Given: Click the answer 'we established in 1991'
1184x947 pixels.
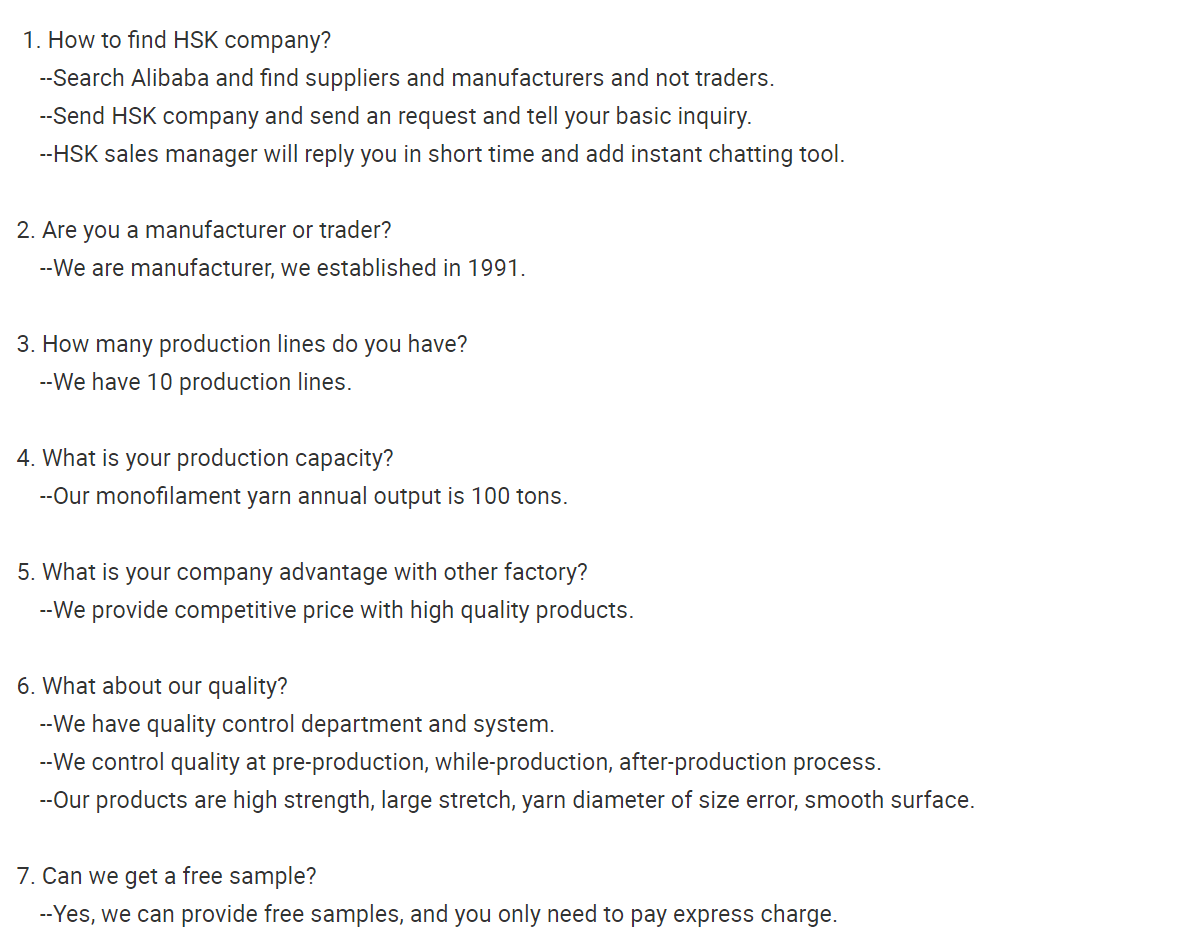Looking at the screenshot, I should (402, 268).
